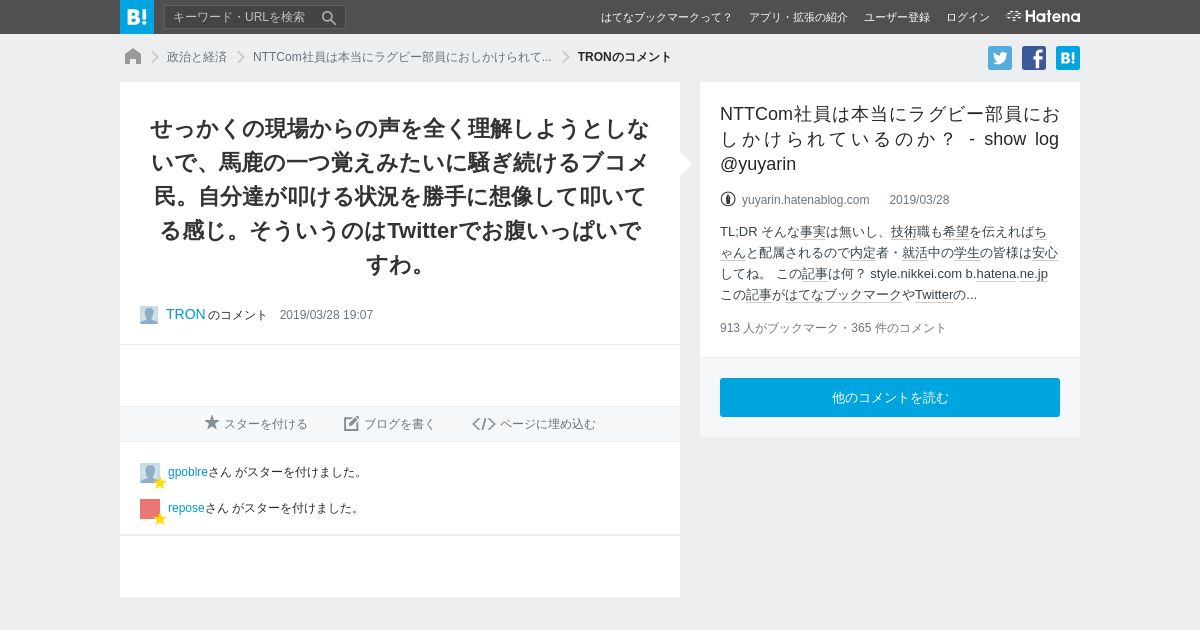The width and height of the screenshot is (1200, 630).
Task: Click the site favicon beside yuyarin.hatenablog.com
Action: (728, 199)
